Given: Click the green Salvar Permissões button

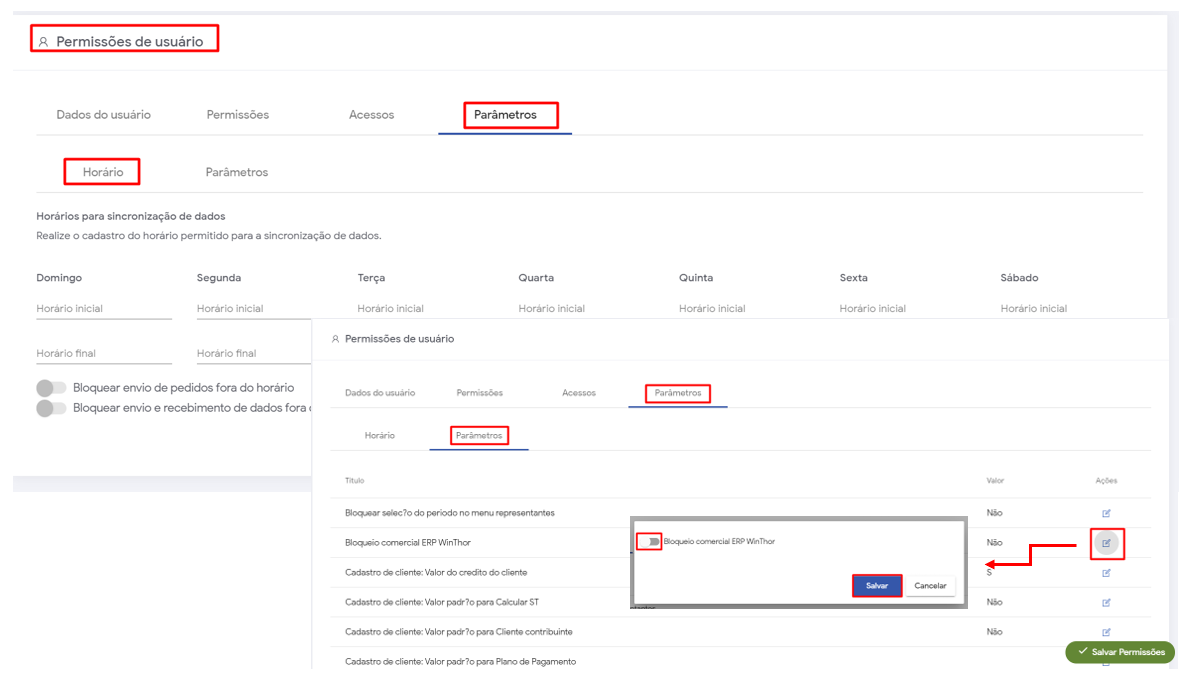Looking at the screenshot, I should tap(1120, 652).
